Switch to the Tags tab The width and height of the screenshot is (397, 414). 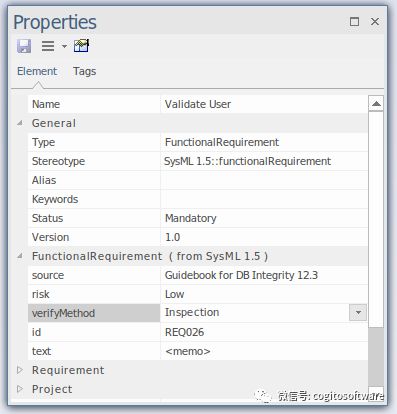click(85, 71)
